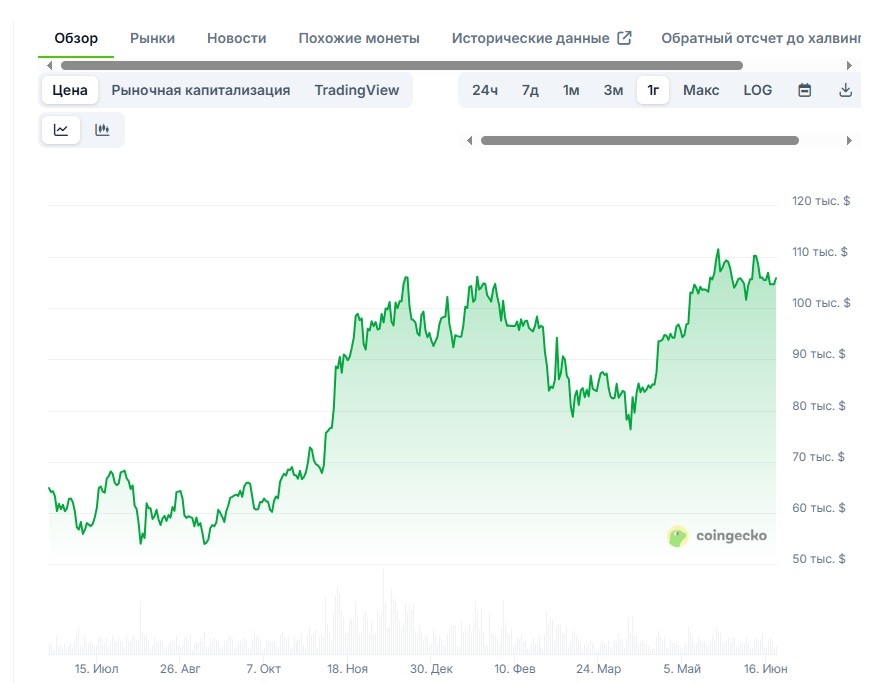Switch chart to TradingView mode
The width and height of the screenshot is (878, 683).
(356, 90)
